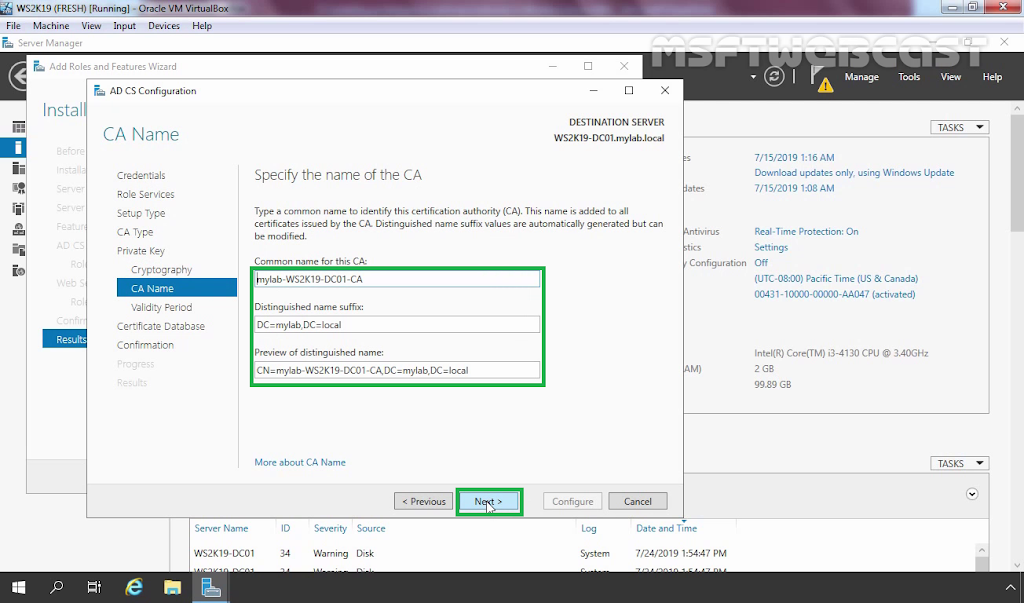This screenshot has height=603, width=1024.
Task: Sort events by Server Name column
Action: pyautogui.click(x=221, y=528)
